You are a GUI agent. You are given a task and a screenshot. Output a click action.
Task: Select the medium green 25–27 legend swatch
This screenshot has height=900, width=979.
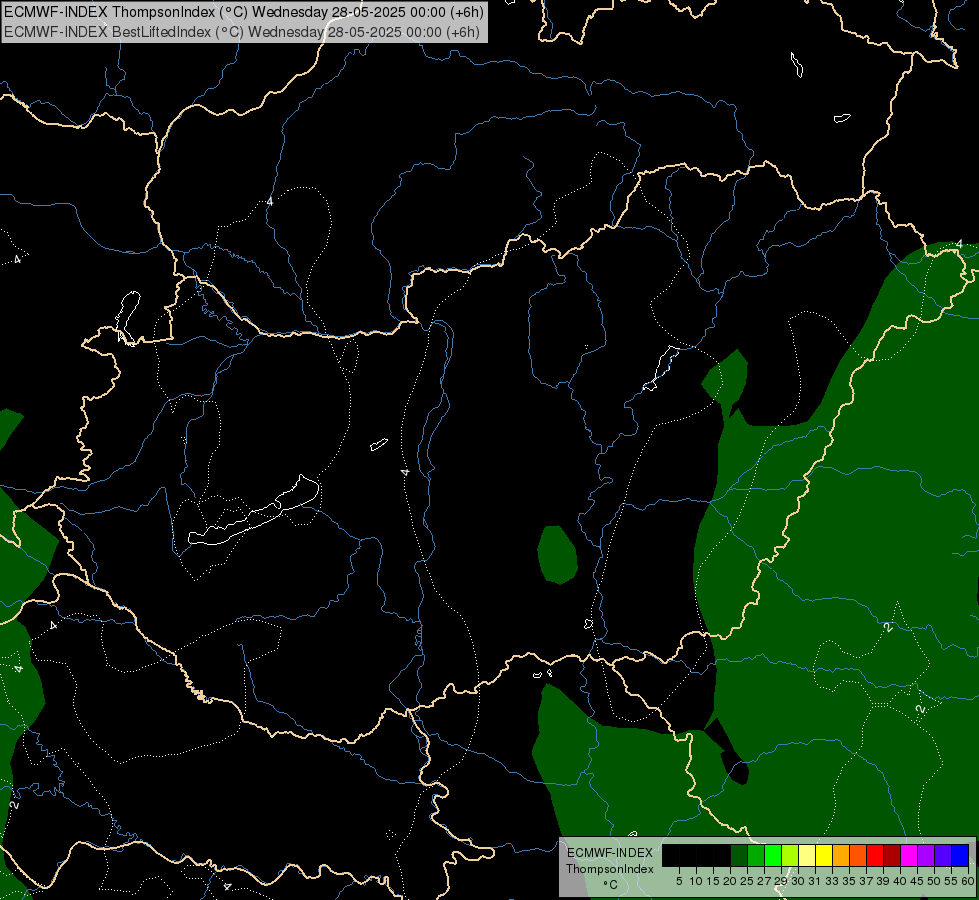point(756,855)
